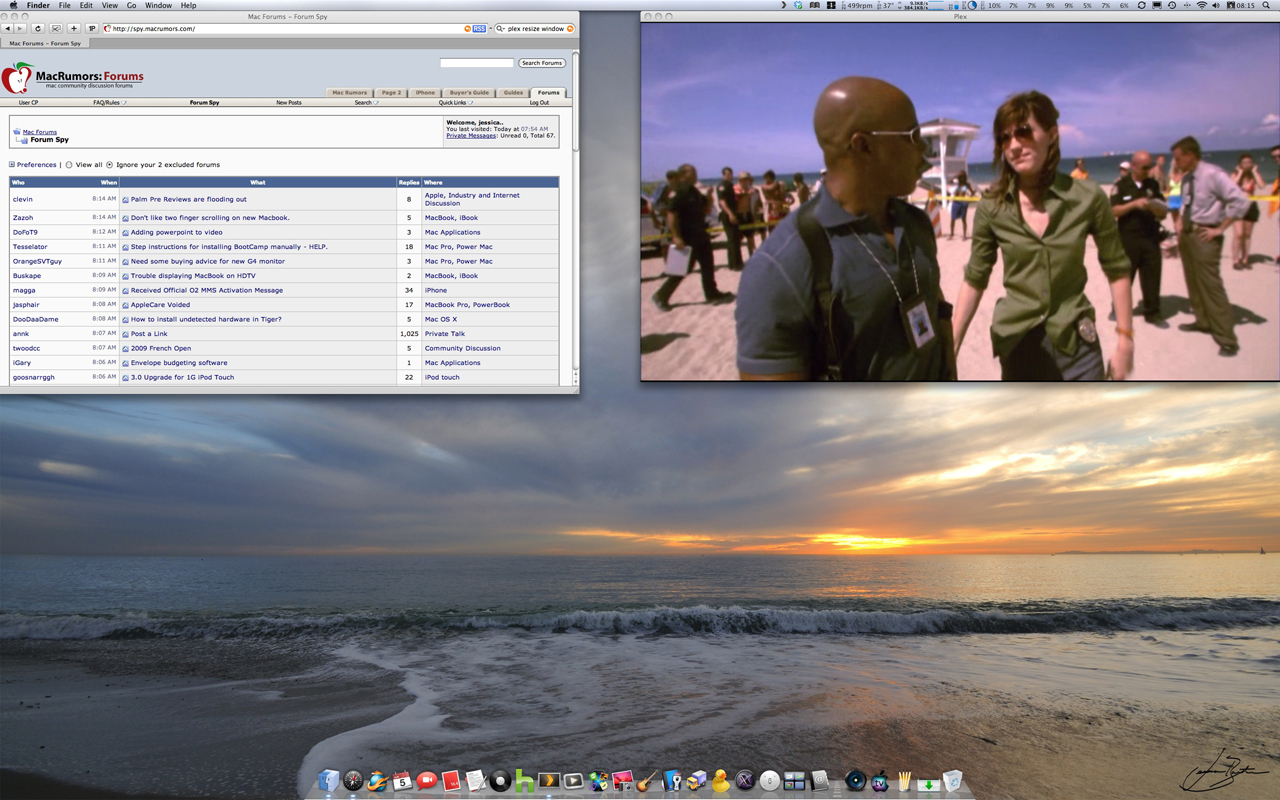Click the Search Forums button

pyautogui.click(x=542, y=63)
